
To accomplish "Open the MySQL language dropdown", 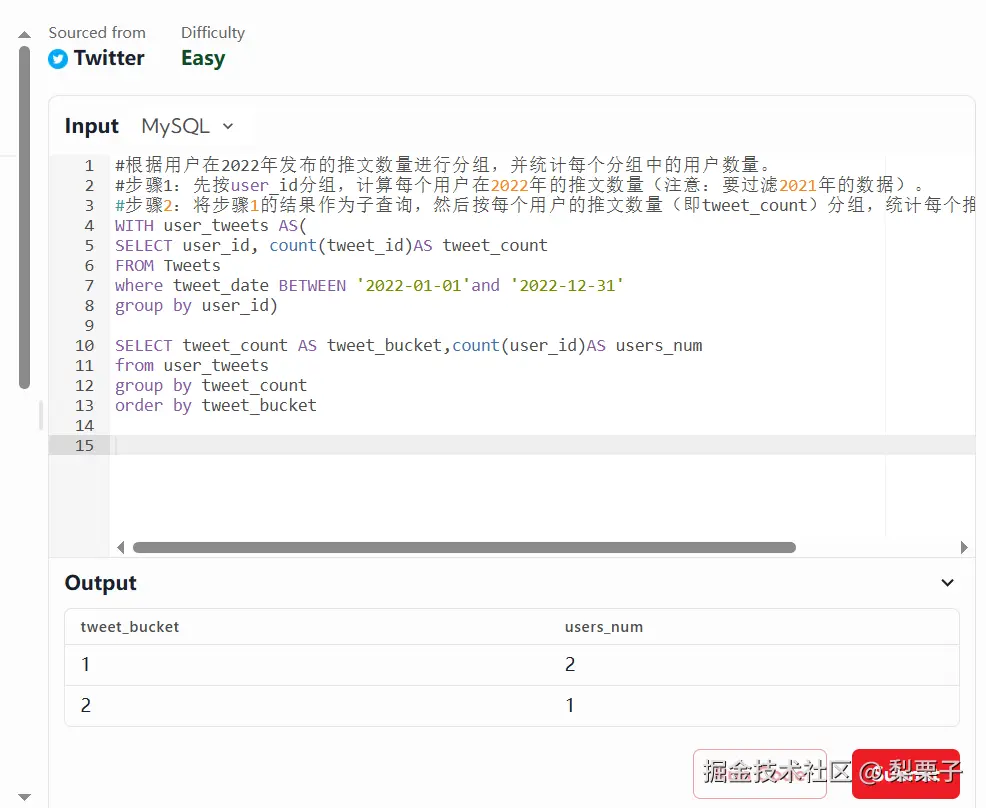I will [x=188, y=126].
